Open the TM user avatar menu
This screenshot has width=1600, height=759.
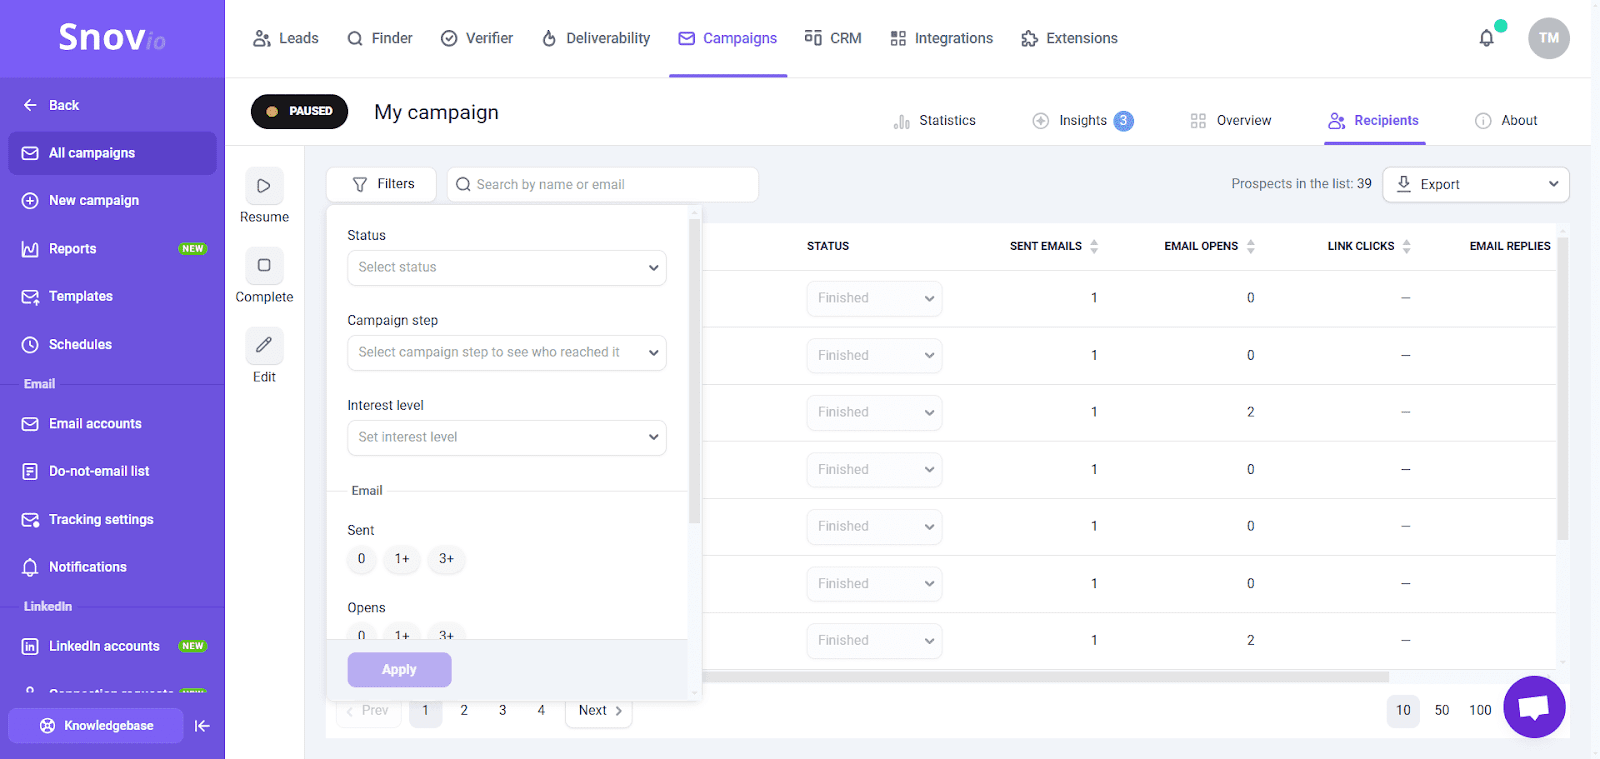(x=1548, y=38)
